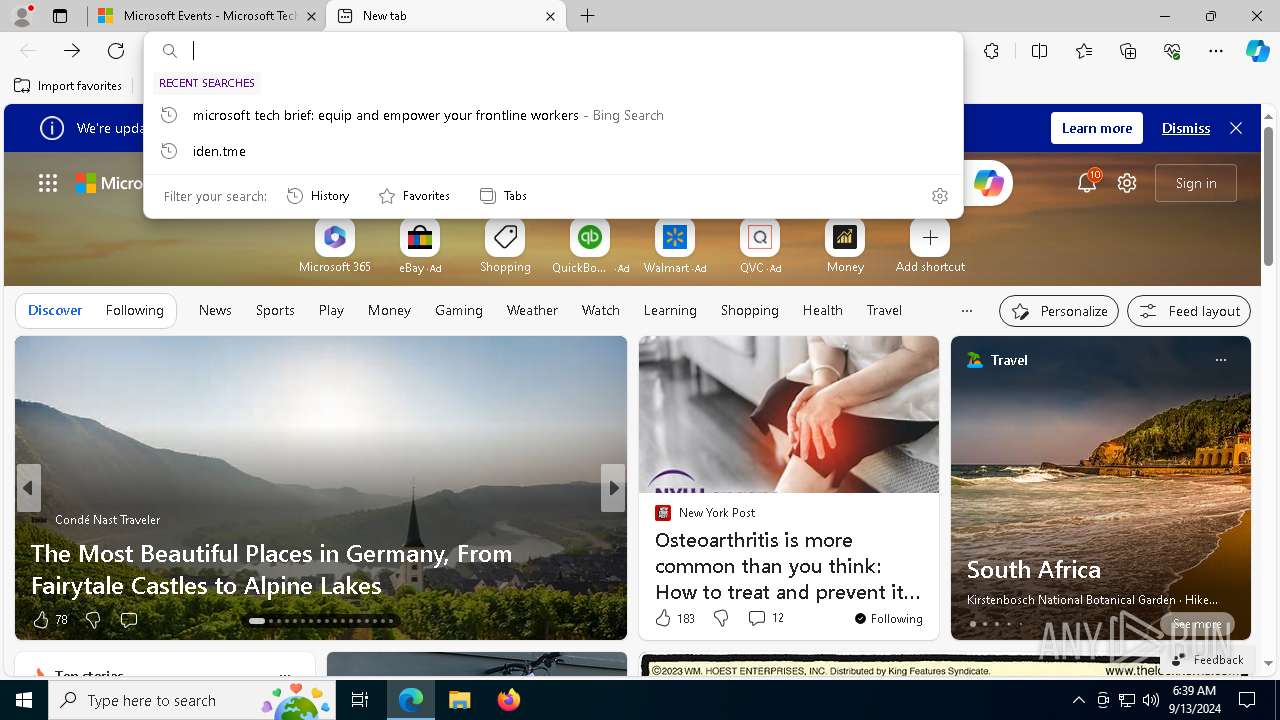Image resolution: width=1280 pixels, height=720 pixels.
Task: Open the News category
Action: (x=215, y=310)
